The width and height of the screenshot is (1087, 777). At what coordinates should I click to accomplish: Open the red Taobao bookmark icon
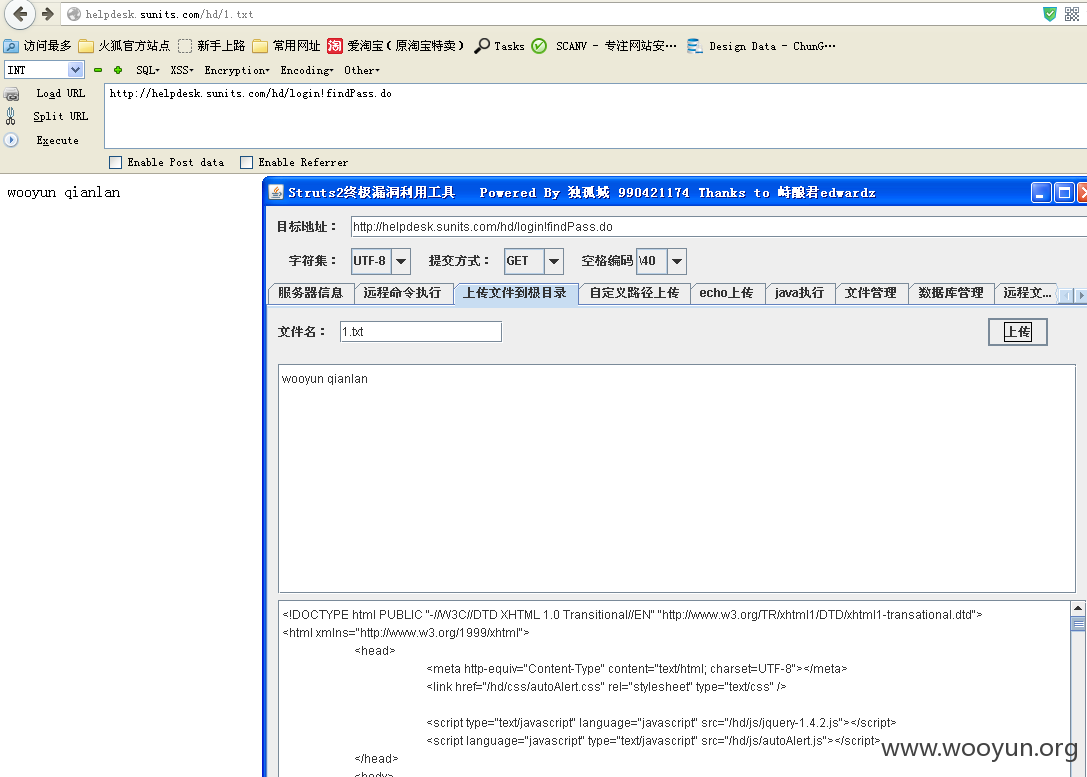point(335,46)
